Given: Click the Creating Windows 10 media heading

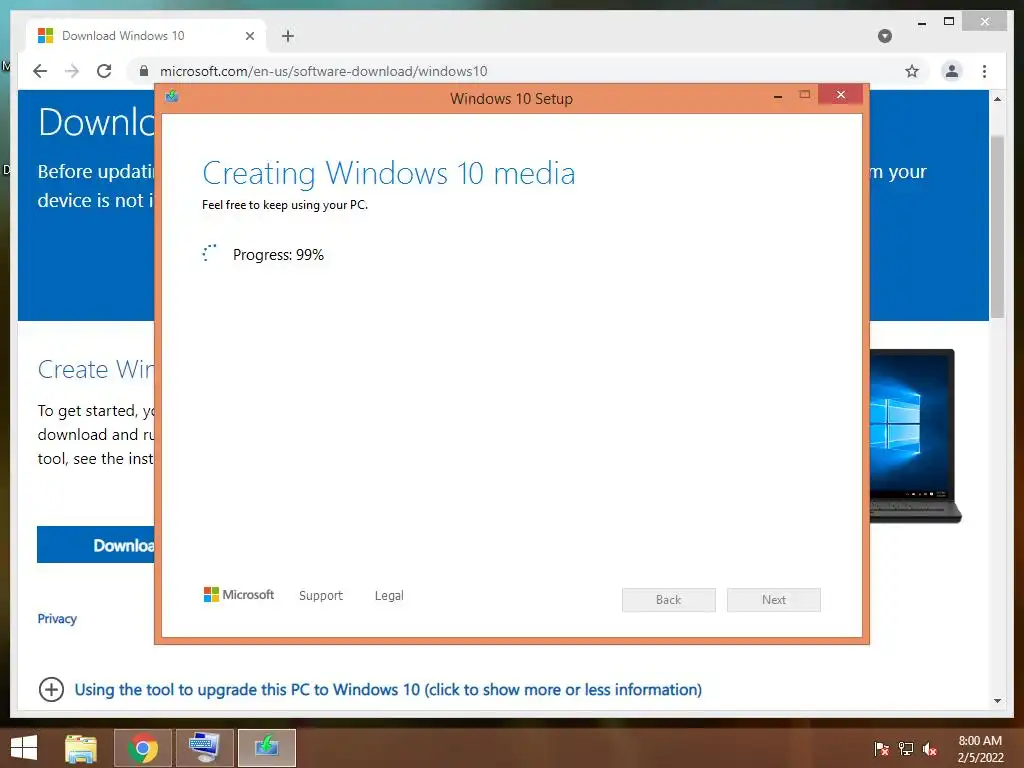Looking at the screenshot, I should (389, 174).
